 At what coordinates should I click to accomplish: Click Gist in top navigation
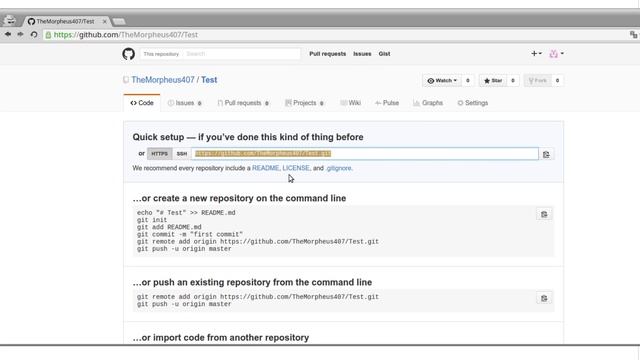point(384,54)
